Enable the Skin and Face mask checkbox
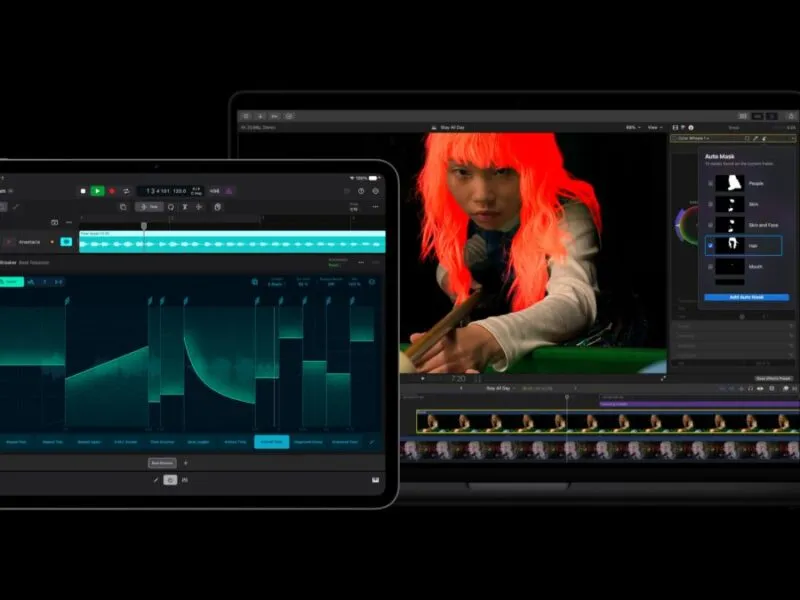800x600 pixels. coord(710,224)
